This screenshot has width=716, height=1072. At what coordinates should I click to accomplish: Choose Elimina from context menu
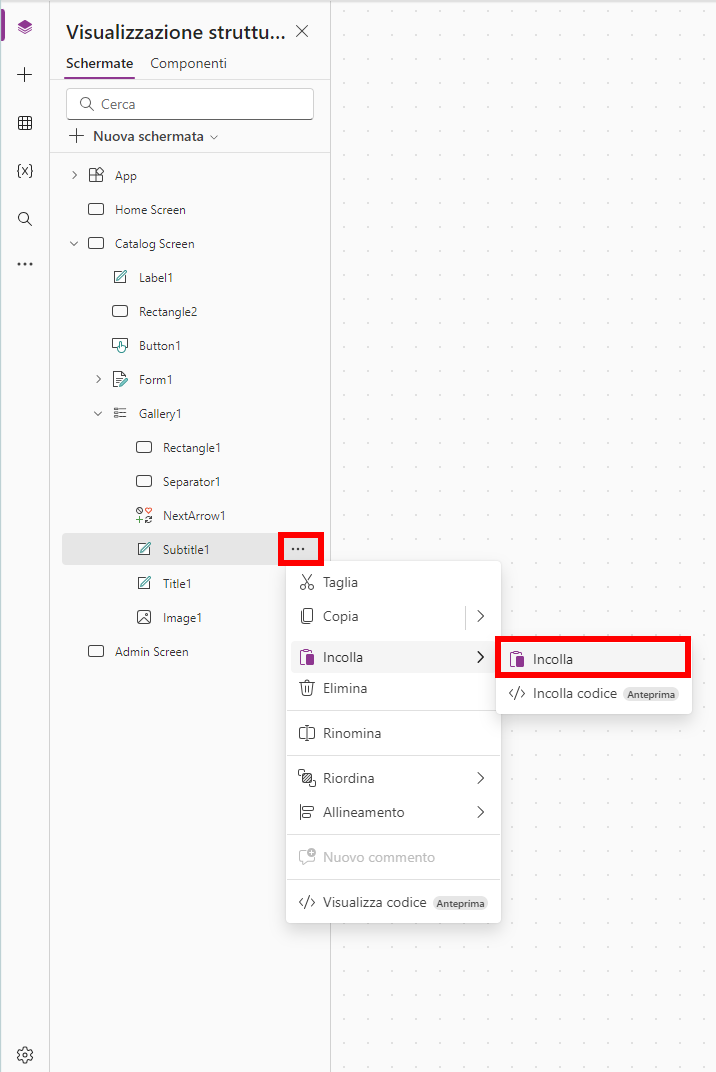tap(393, 688)
